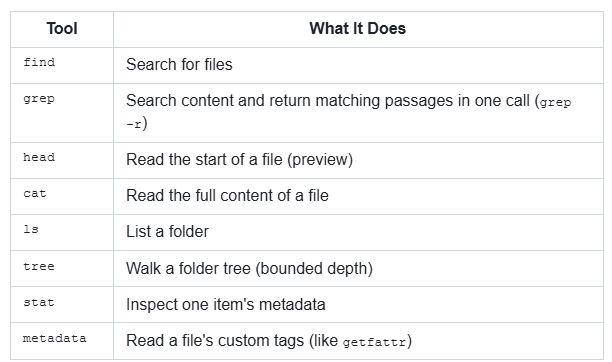612x362 pixels.
Task: Click the 'tree' tool name
Action: tap(39, 266)
